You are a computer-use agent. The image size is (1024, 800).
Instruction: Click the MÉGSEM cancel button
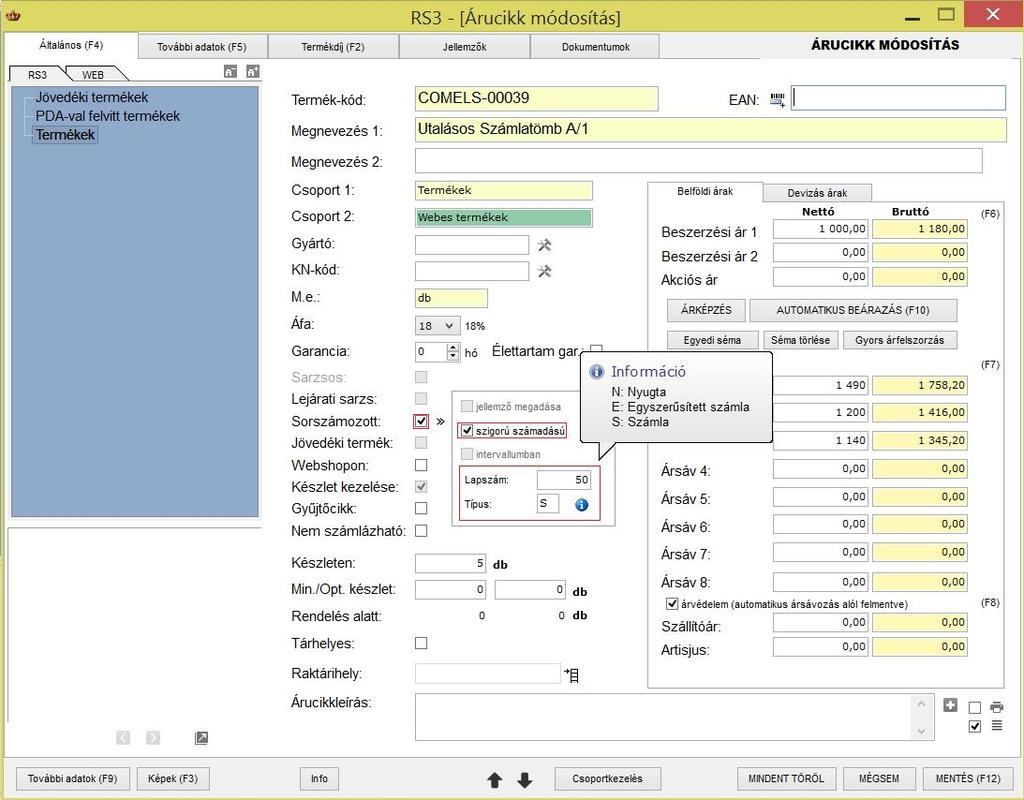[879, 778]
